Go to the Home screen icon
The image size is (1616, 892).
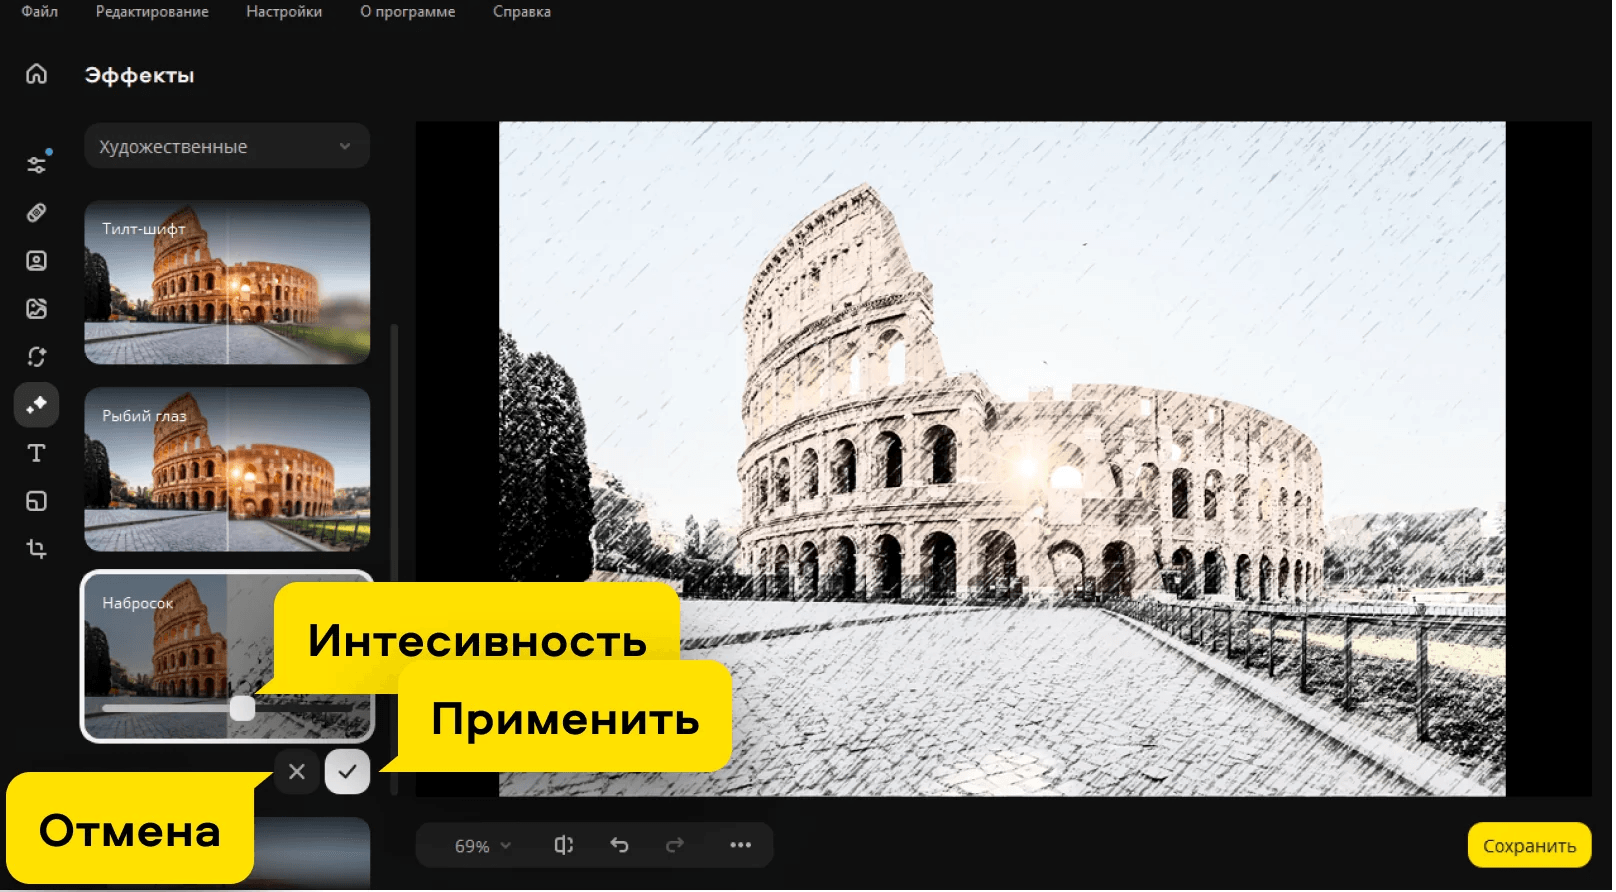37,74
